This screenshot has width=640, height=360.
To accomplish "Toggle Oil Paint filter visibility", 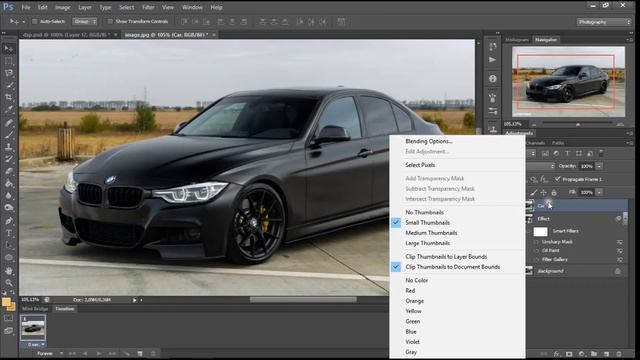I will pos(536,251).
